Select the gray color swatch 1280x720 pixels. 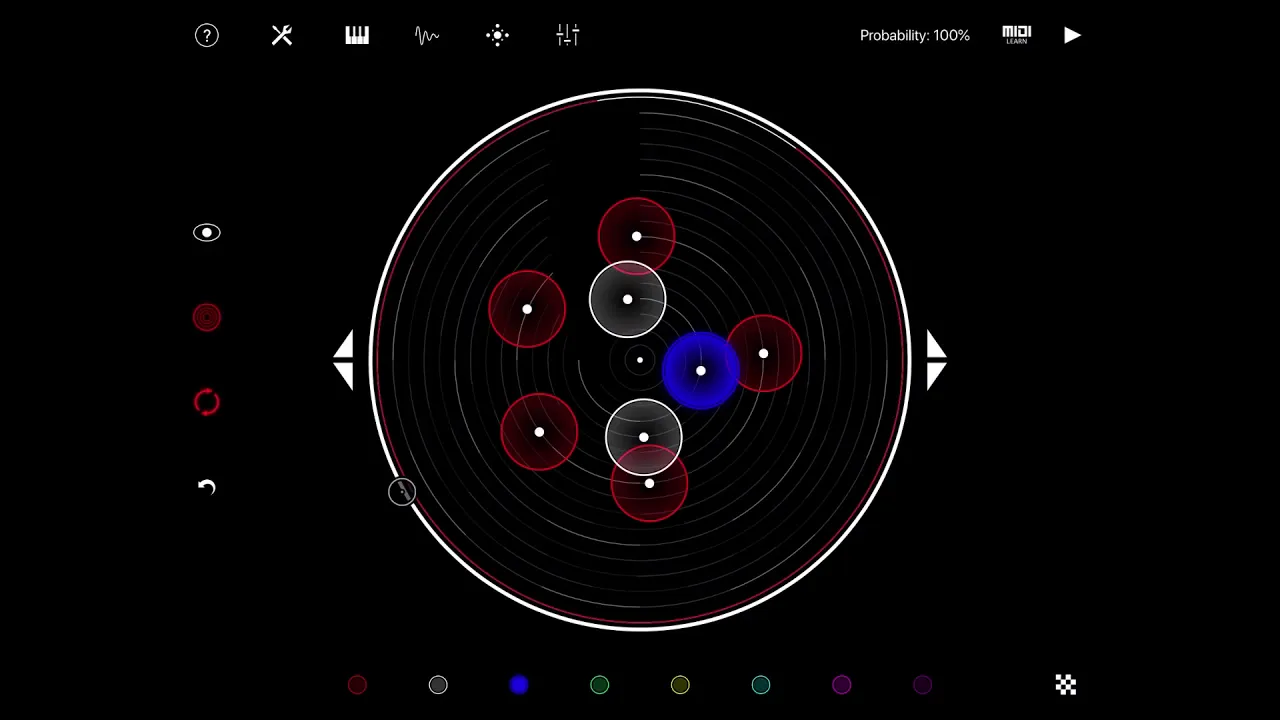[438, 685]
